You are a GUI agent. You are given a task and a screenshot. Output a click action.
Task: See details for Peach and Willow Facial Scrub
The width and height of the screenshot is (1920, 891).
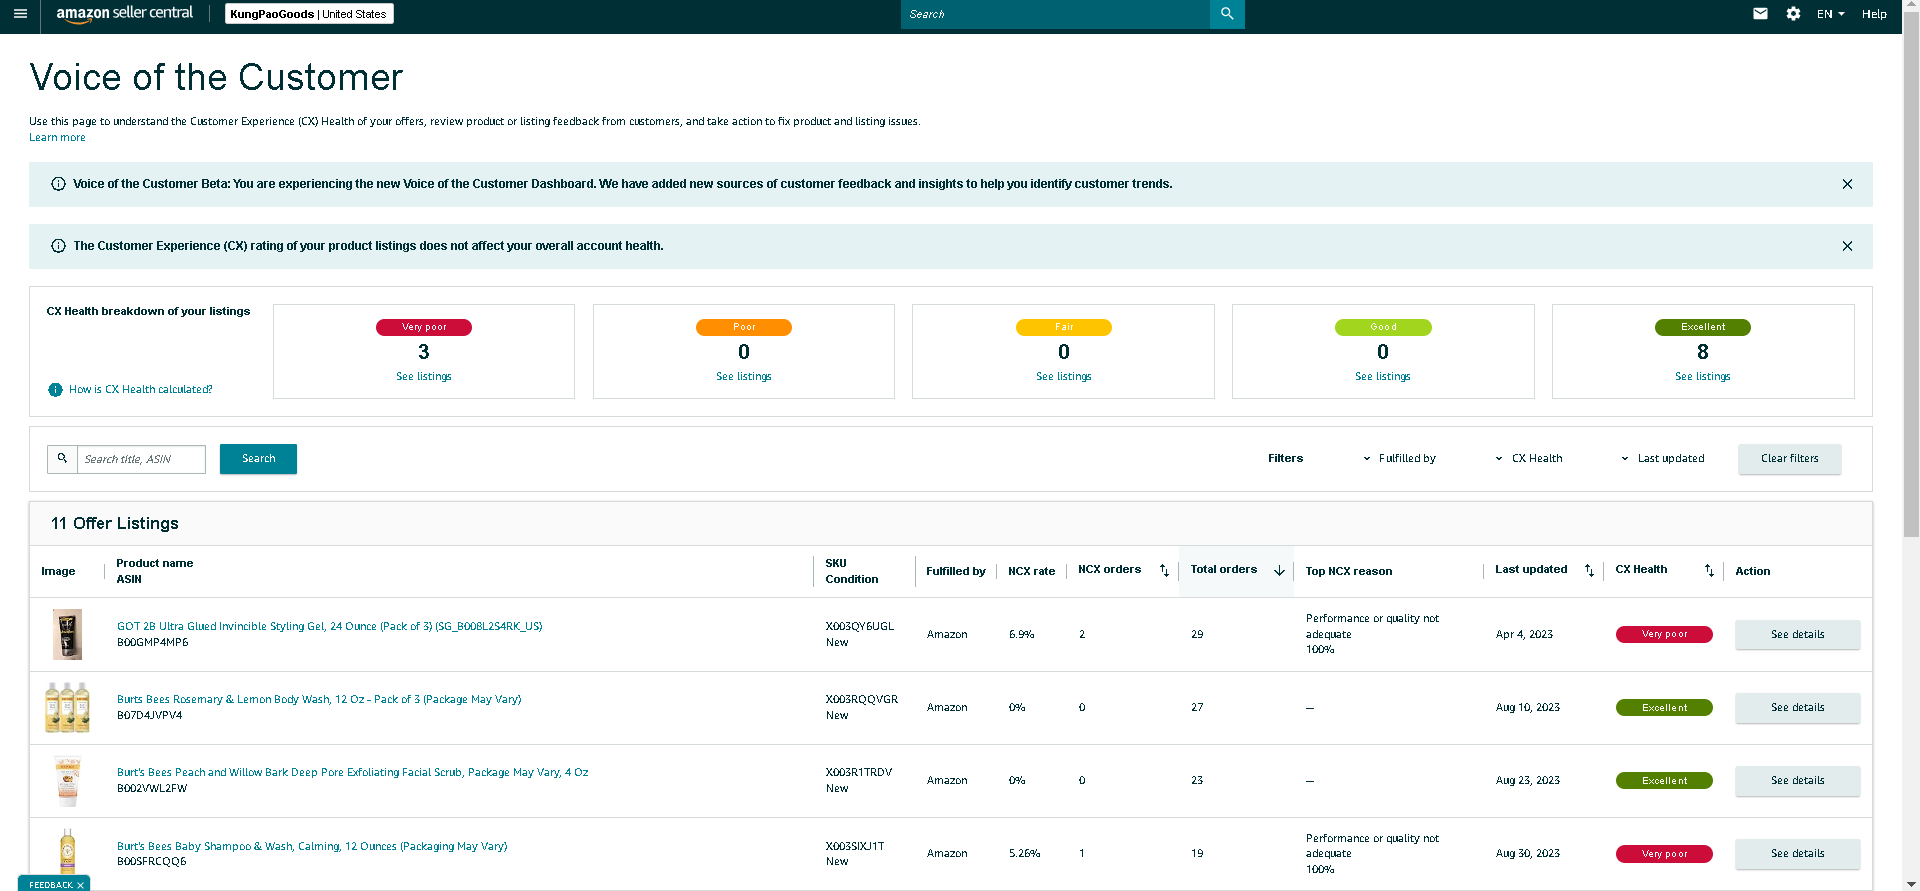[x=1798, y=781]
